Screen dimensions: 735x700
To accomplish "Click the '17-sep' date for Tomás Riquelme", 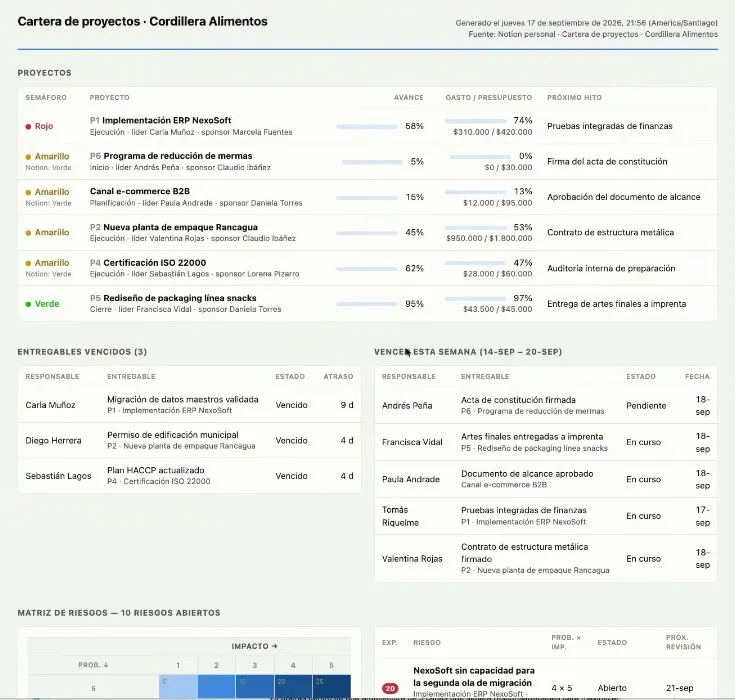I will pos(702,516).
